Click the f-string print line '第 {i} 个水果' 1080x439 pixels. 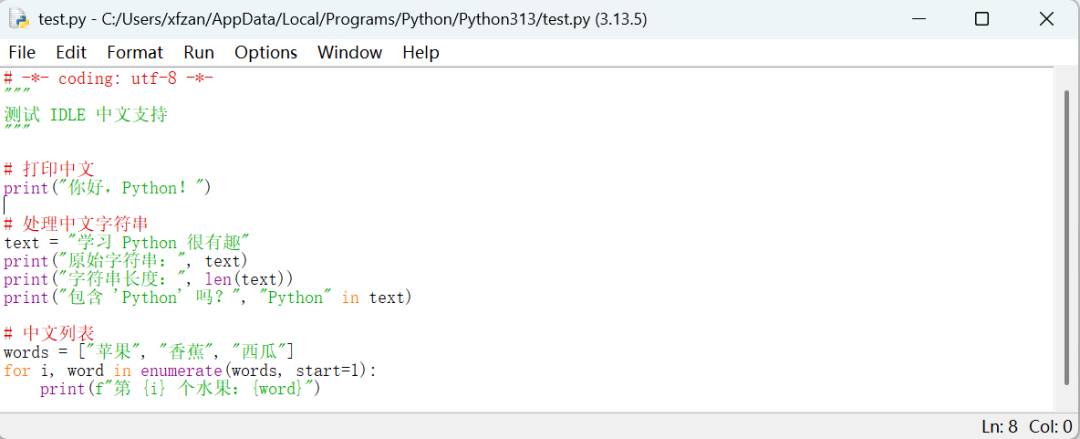(x=180, y=389)
